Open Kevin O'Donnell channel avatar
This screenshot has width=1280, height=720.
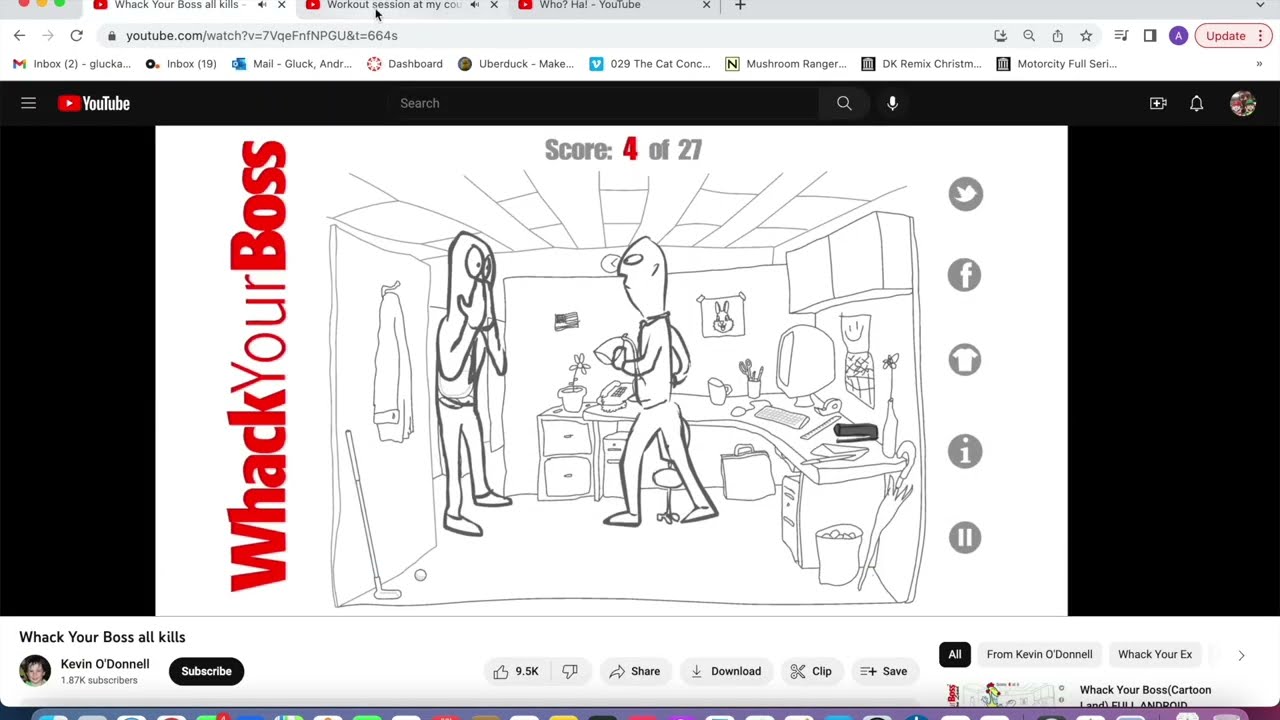(35, 671)
